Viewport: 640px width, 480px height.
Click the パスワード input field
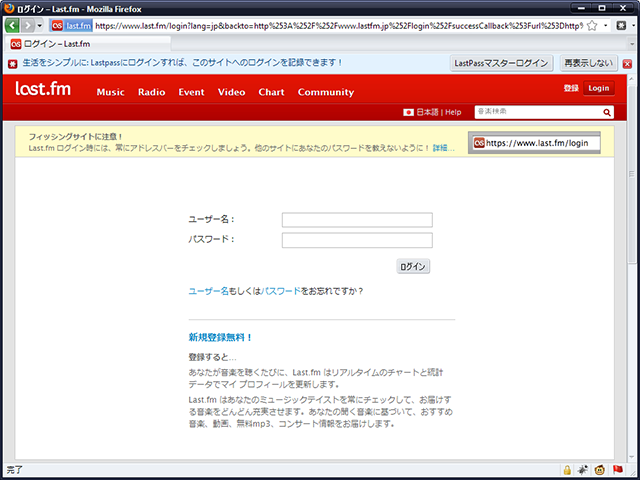click(357, 240)
